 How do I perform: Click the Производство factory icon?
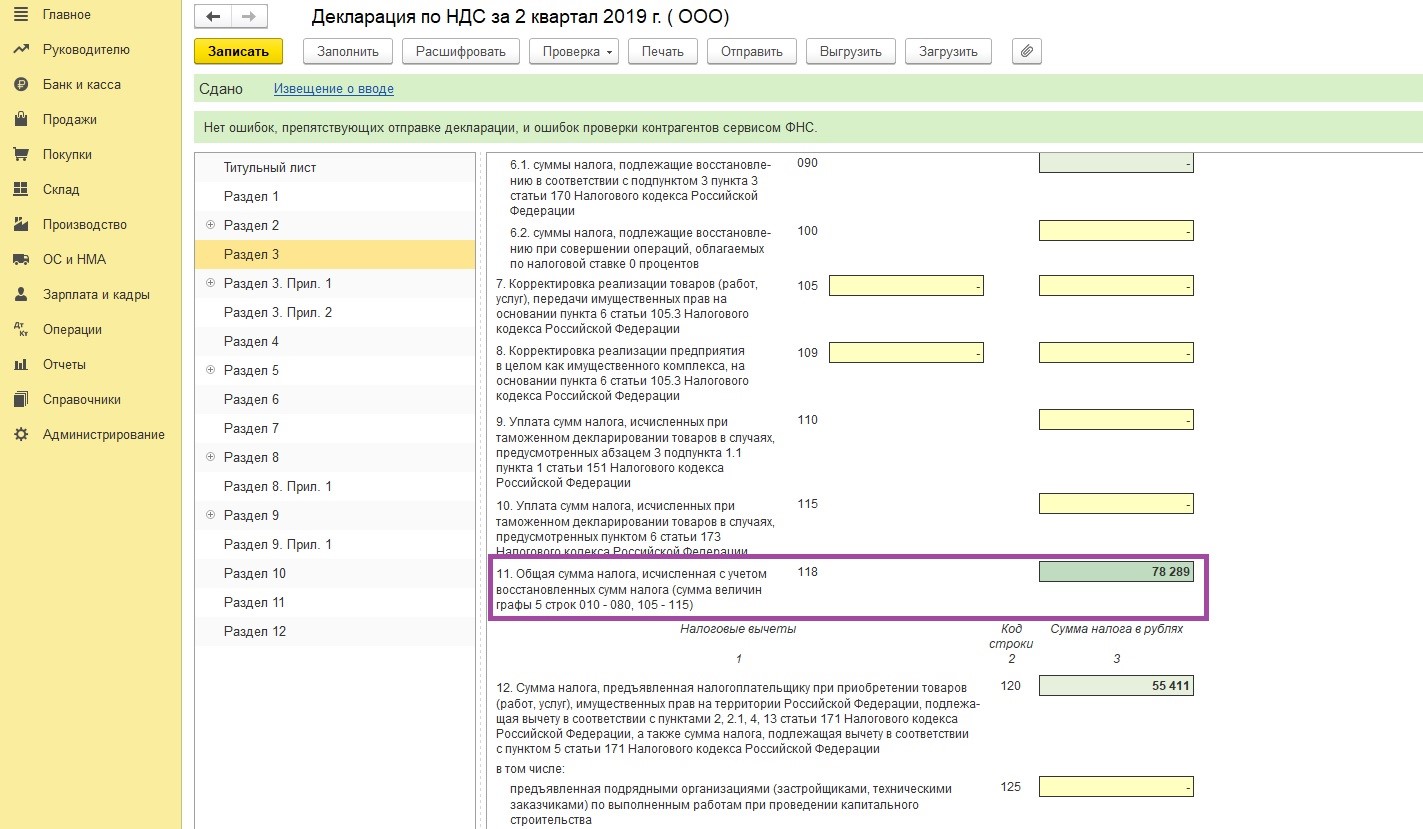(x=20, y=224)
